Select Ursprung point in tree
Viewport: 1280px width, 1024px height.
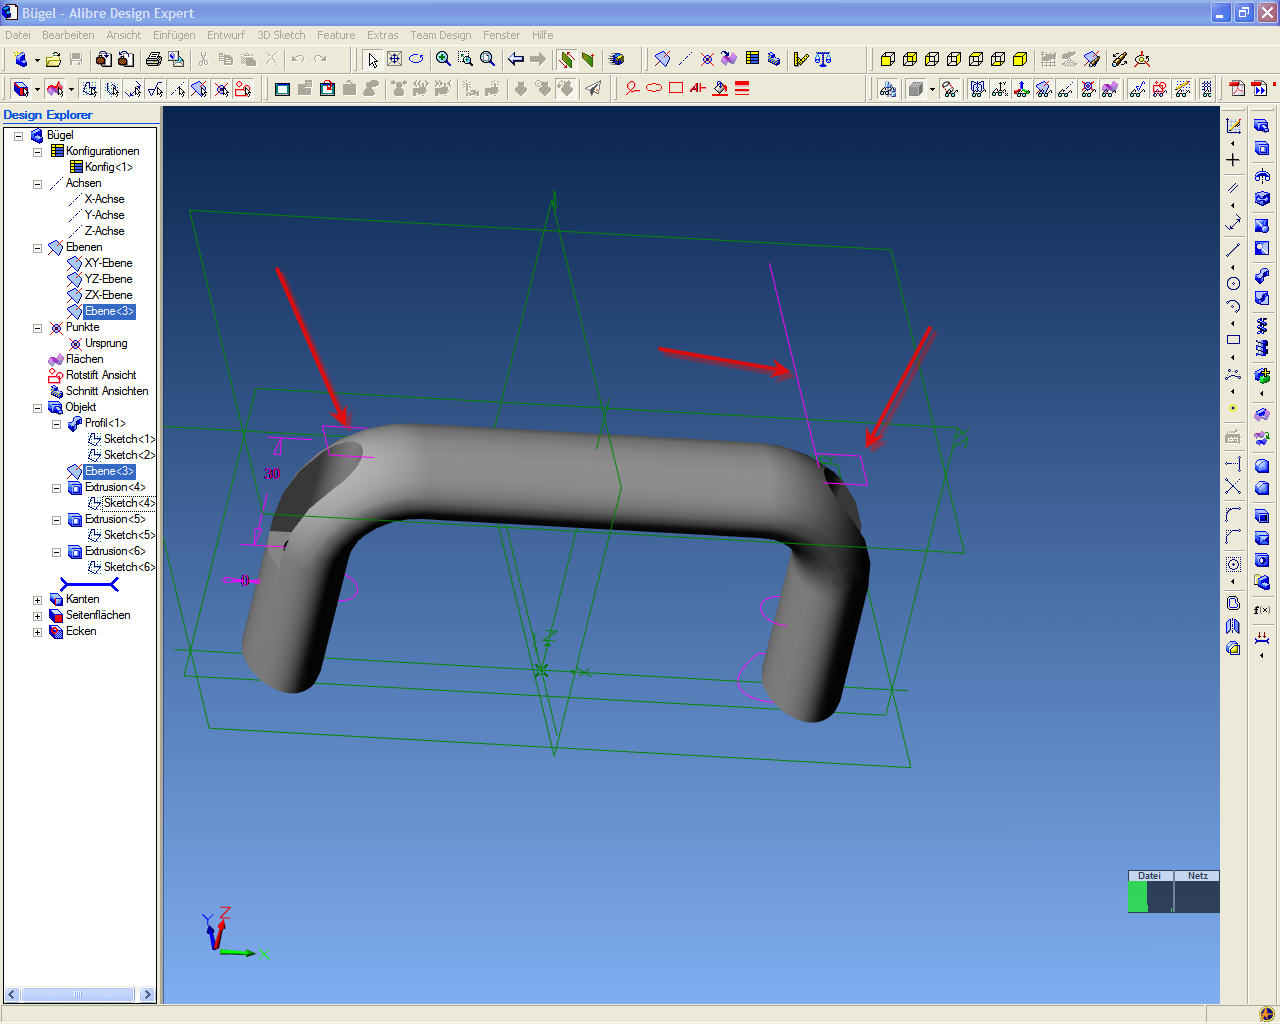106,343
